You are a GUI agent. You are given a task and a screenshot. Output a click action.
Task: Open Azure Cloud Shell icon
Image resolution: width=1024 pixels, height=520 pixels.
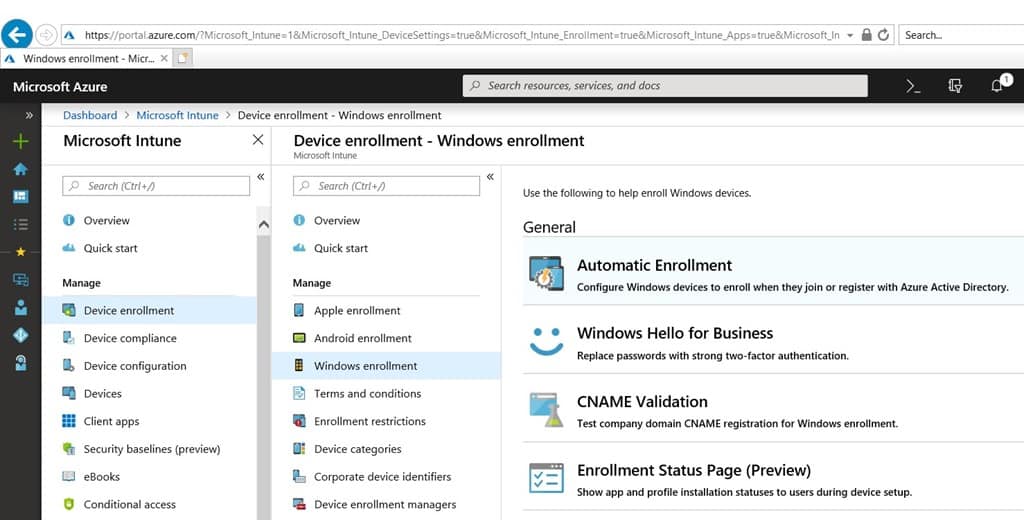[x=913, y=86]
